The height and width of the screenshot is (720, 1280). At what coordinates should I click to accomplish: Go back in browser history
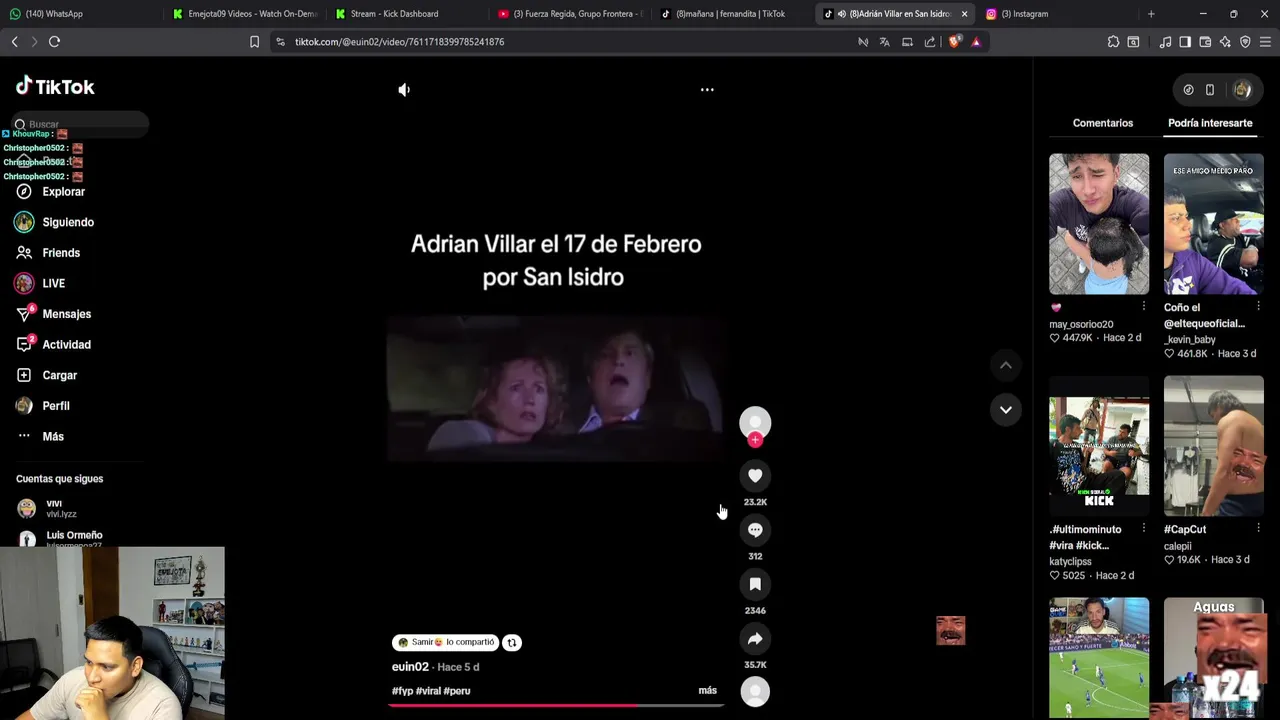coord(14,42)
